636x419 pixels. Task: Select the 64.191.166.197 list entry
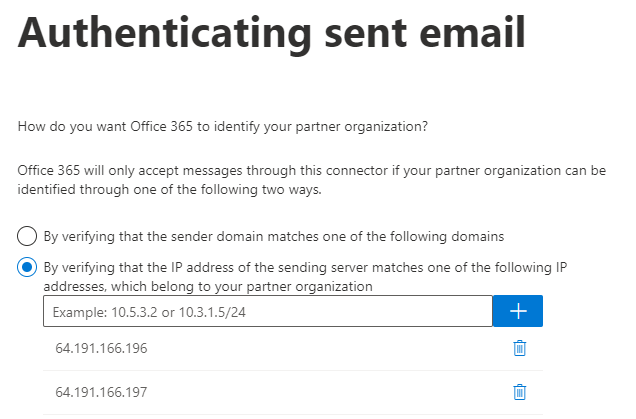tap(293, 392)
